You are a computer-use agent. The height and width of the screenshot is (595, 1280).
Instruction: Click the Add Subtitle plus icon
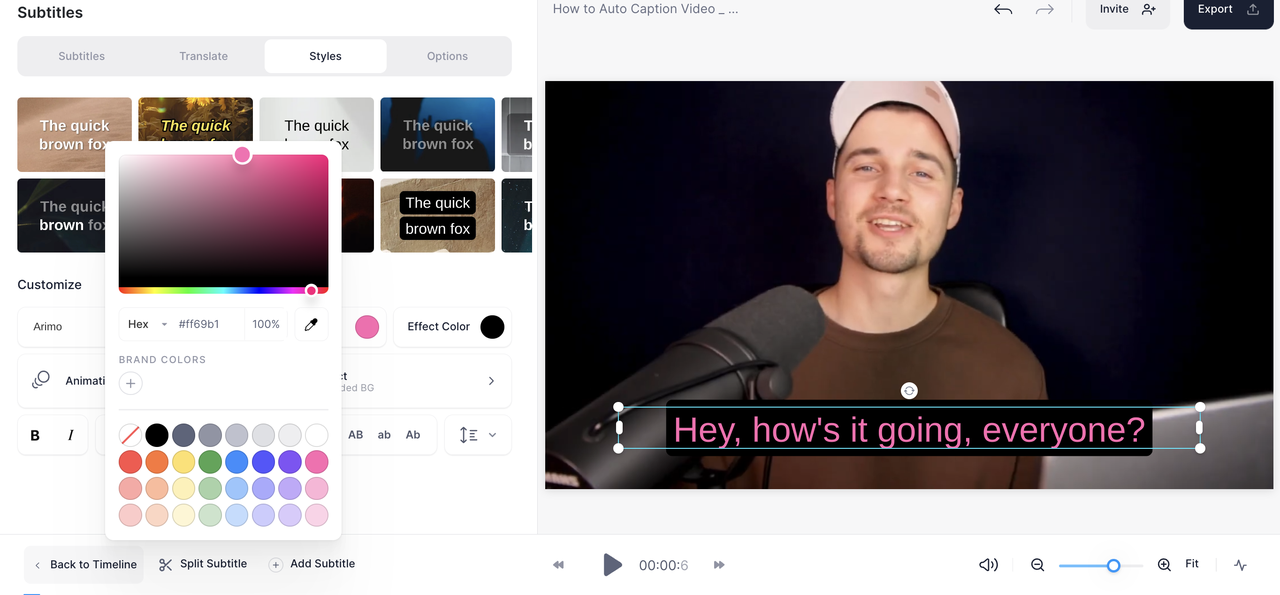(275, 563)
